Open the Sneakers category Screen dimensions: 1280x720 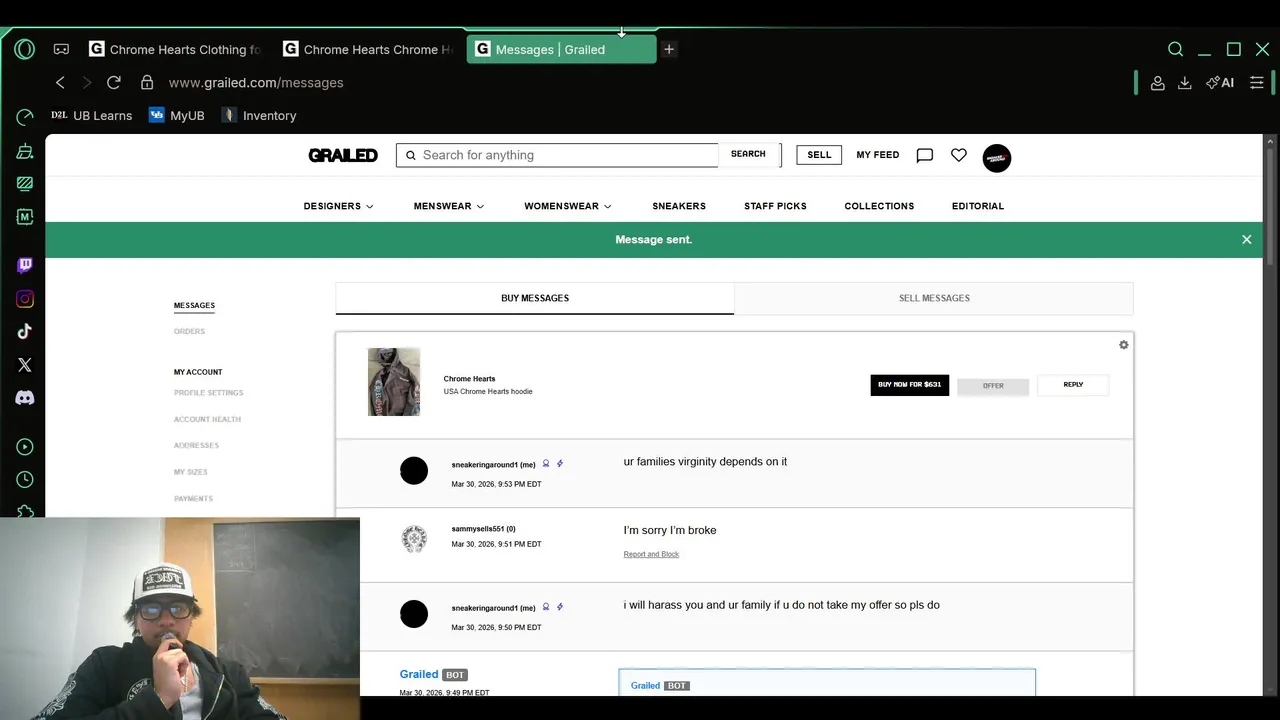(679, 206)
